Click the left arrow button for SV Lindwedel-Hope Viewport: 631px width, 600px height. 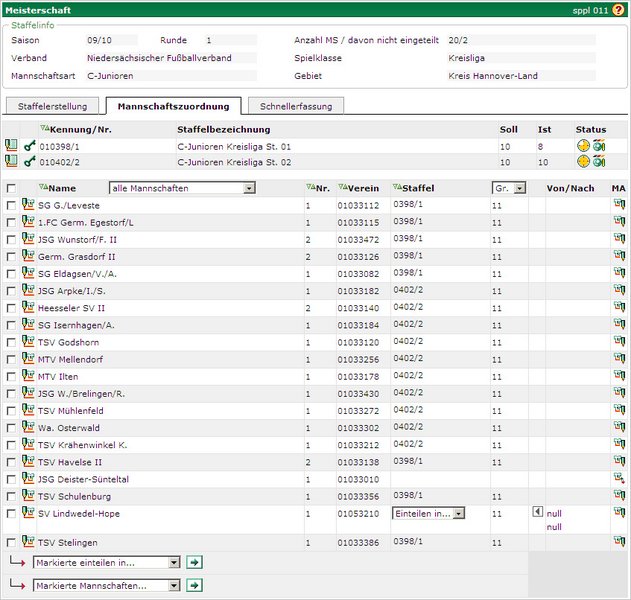point(536,512)
